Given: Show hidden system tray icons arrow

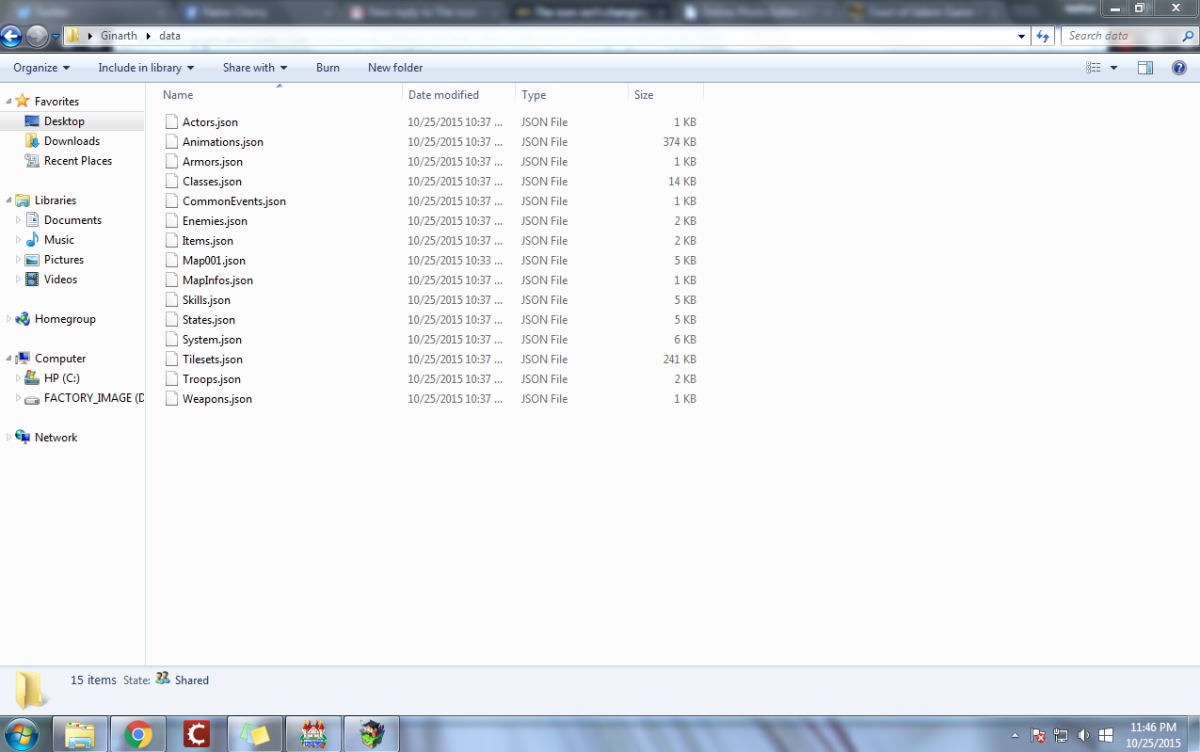Looking at the screenshot, I should tap(1016, 736).
